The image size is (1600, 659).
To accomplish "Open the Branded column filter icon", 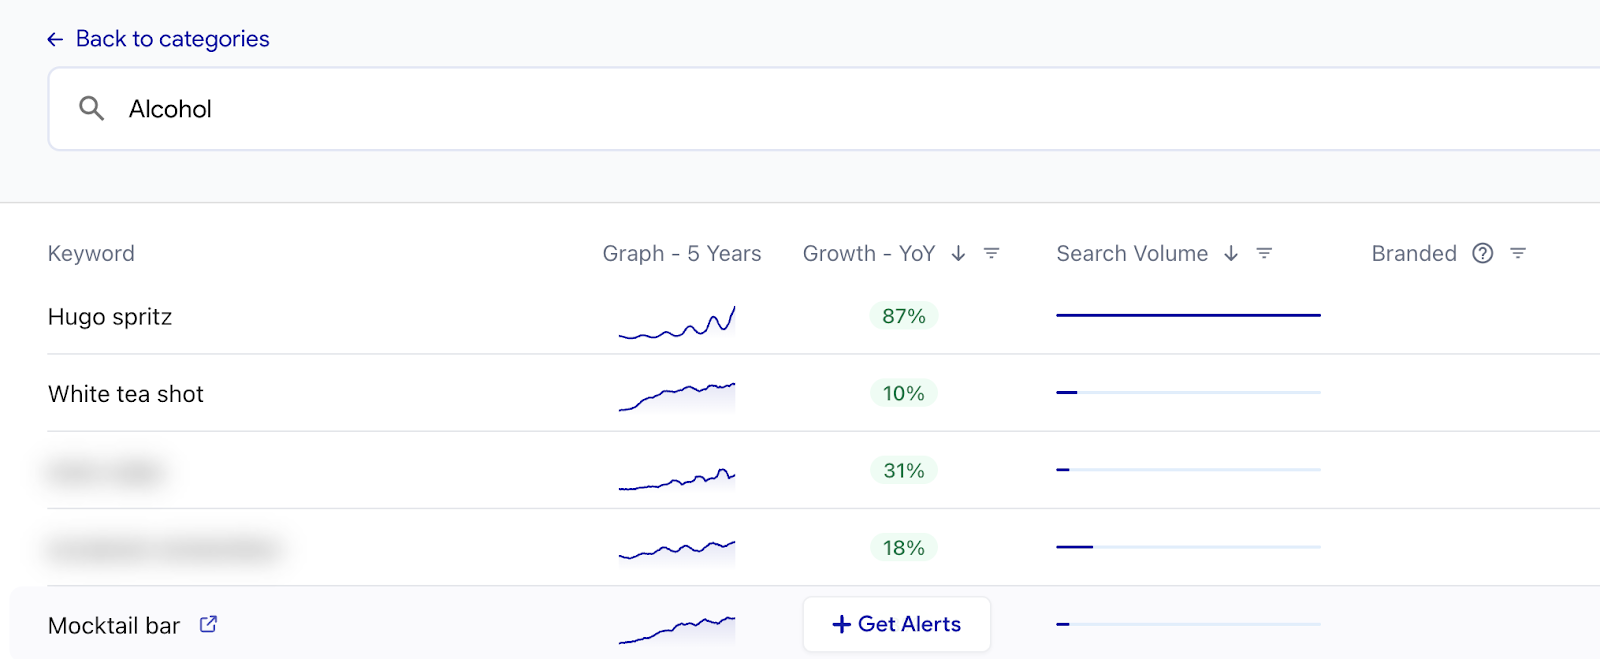I will 1518,254.
